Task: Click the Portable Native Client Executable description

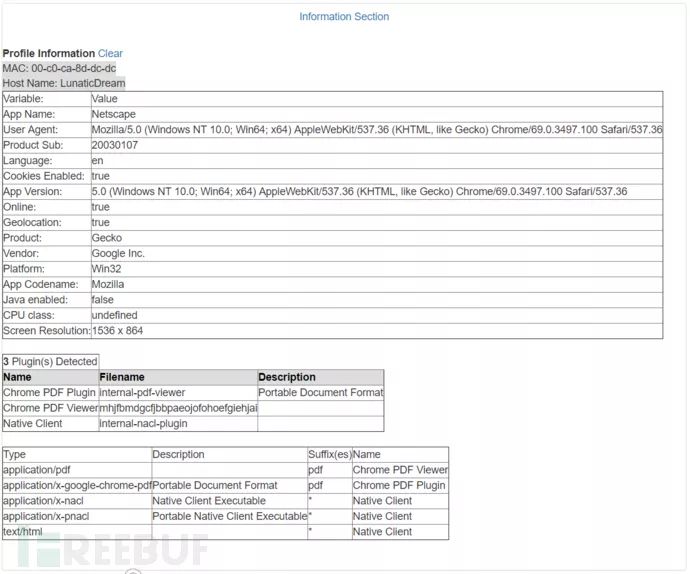Action: pos(229,516)
